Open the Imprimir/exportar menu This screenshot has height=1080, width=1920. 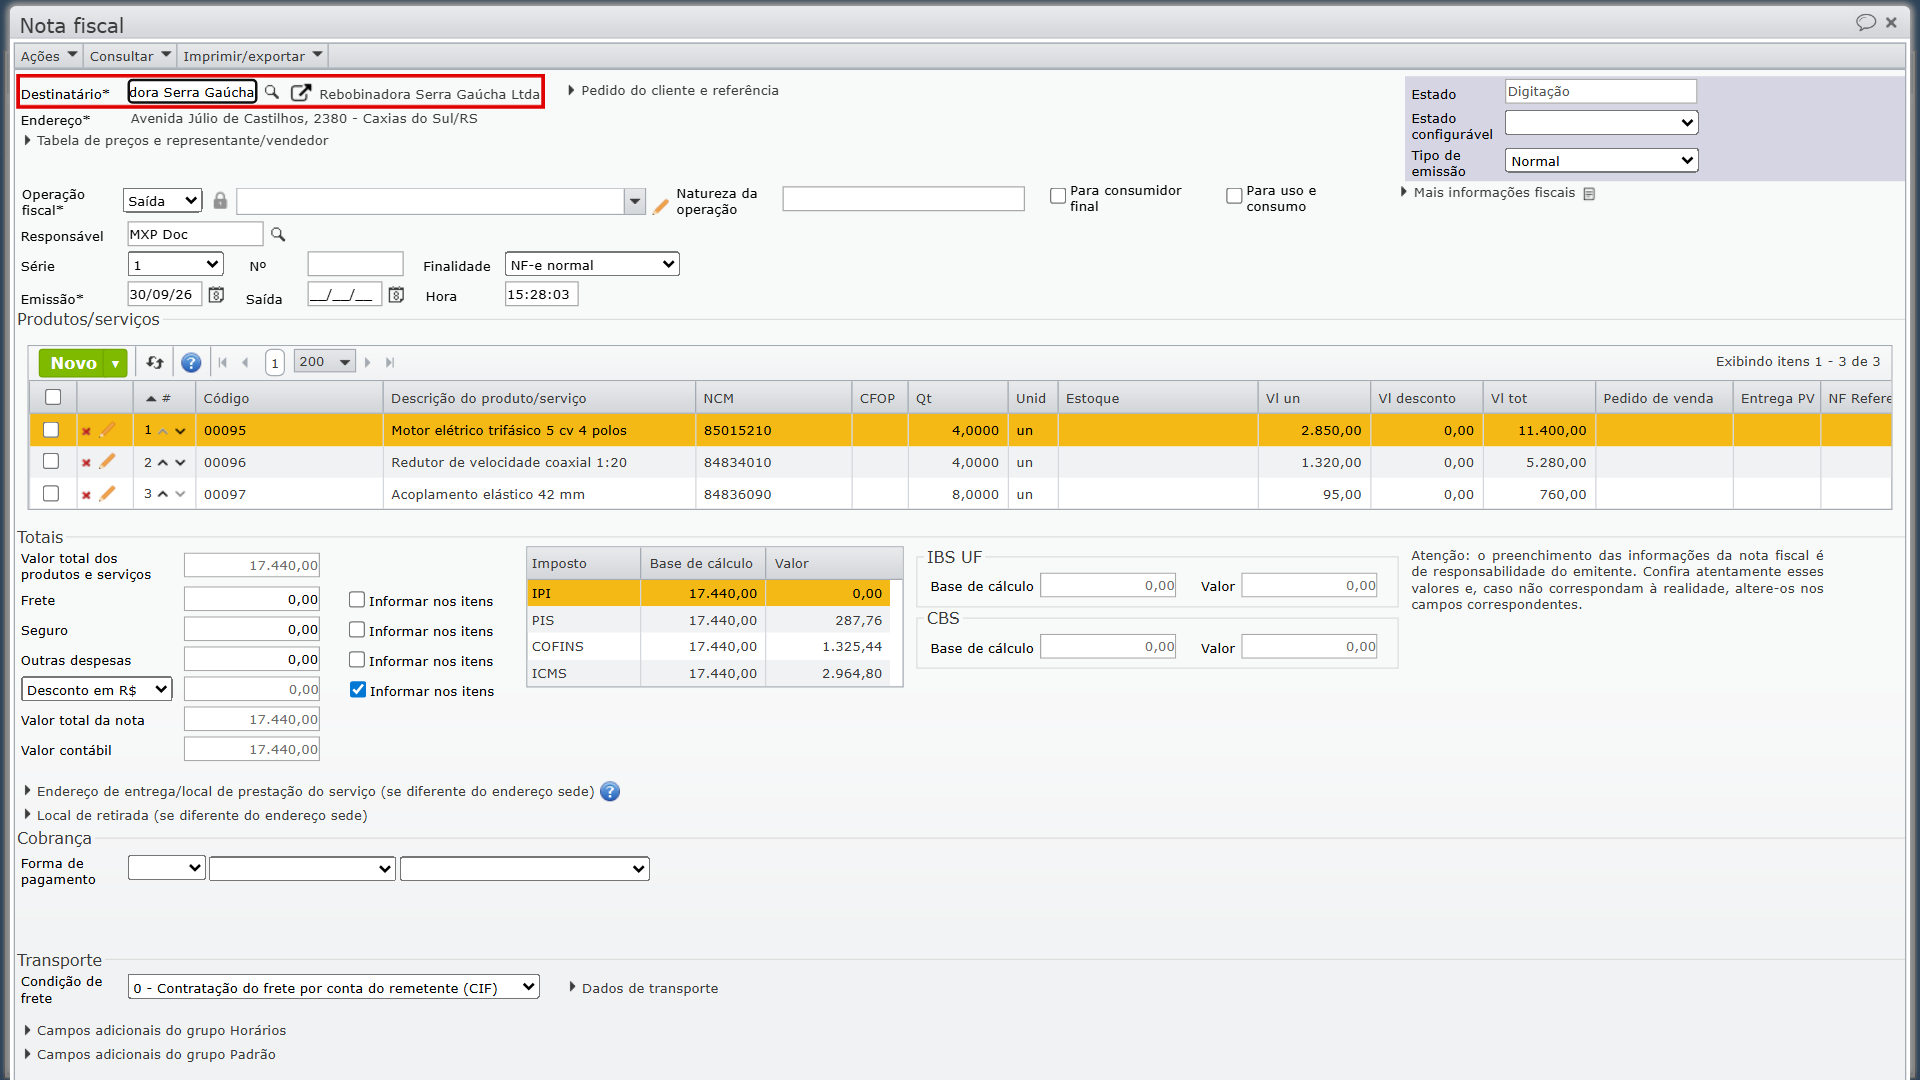point(253,56)
